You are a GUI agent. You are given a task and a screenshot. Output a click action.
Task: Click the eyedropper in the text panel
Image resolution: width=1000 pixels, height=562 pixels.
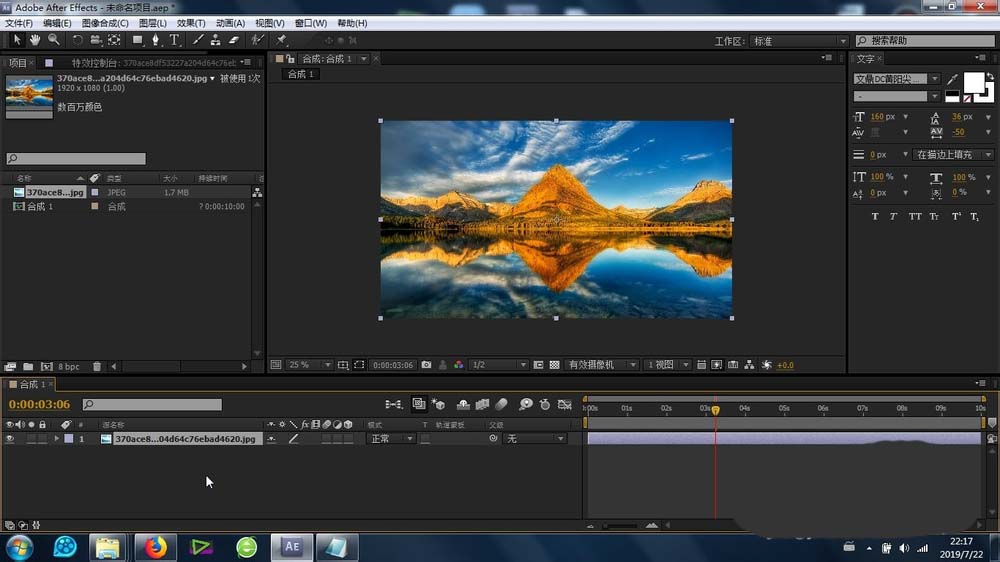pyautogui.click(x=952, y=79)
